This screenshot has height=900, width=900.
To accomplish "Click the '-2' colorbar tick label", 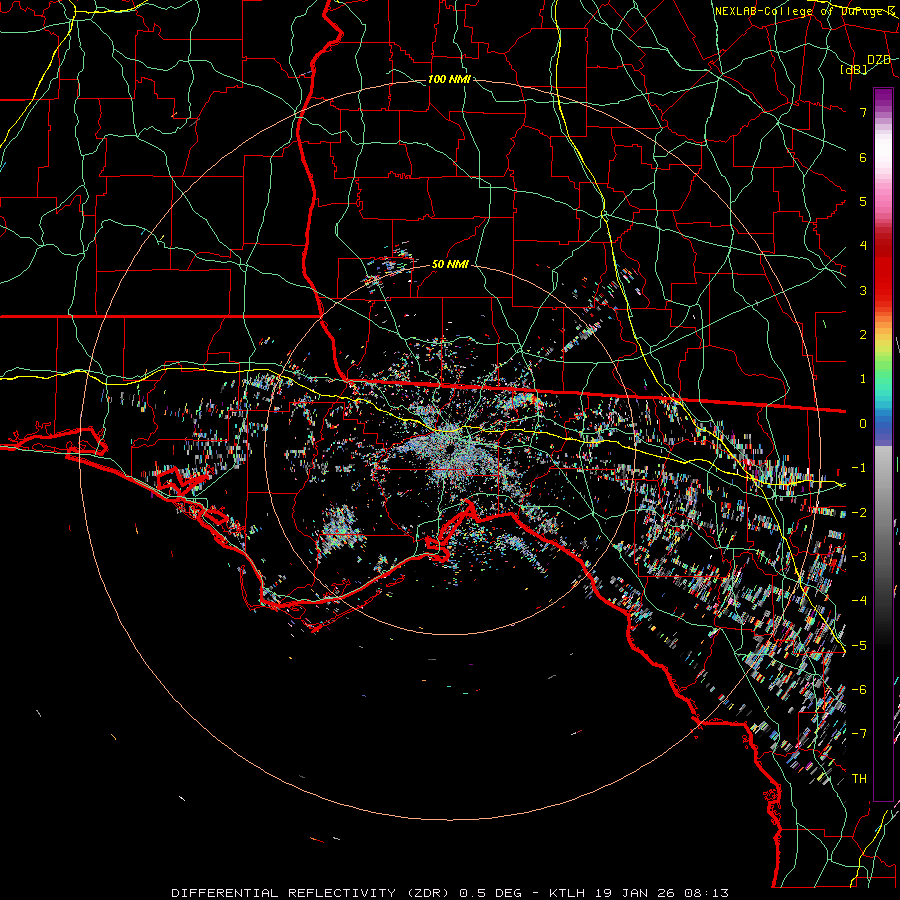I will click(859, 513).
